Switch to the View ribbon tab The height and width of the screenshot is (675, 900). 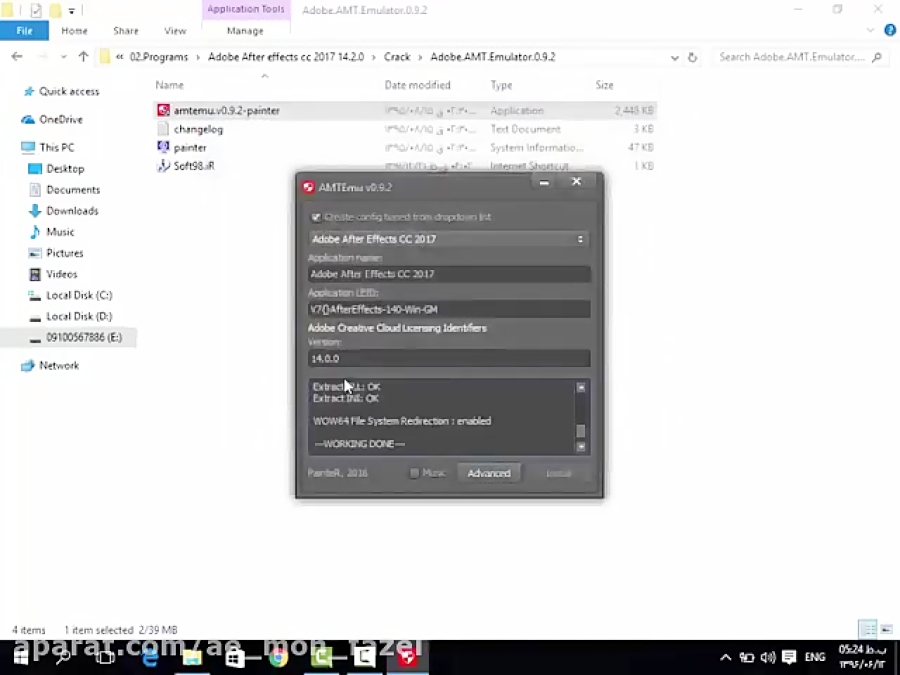(175, 30)
